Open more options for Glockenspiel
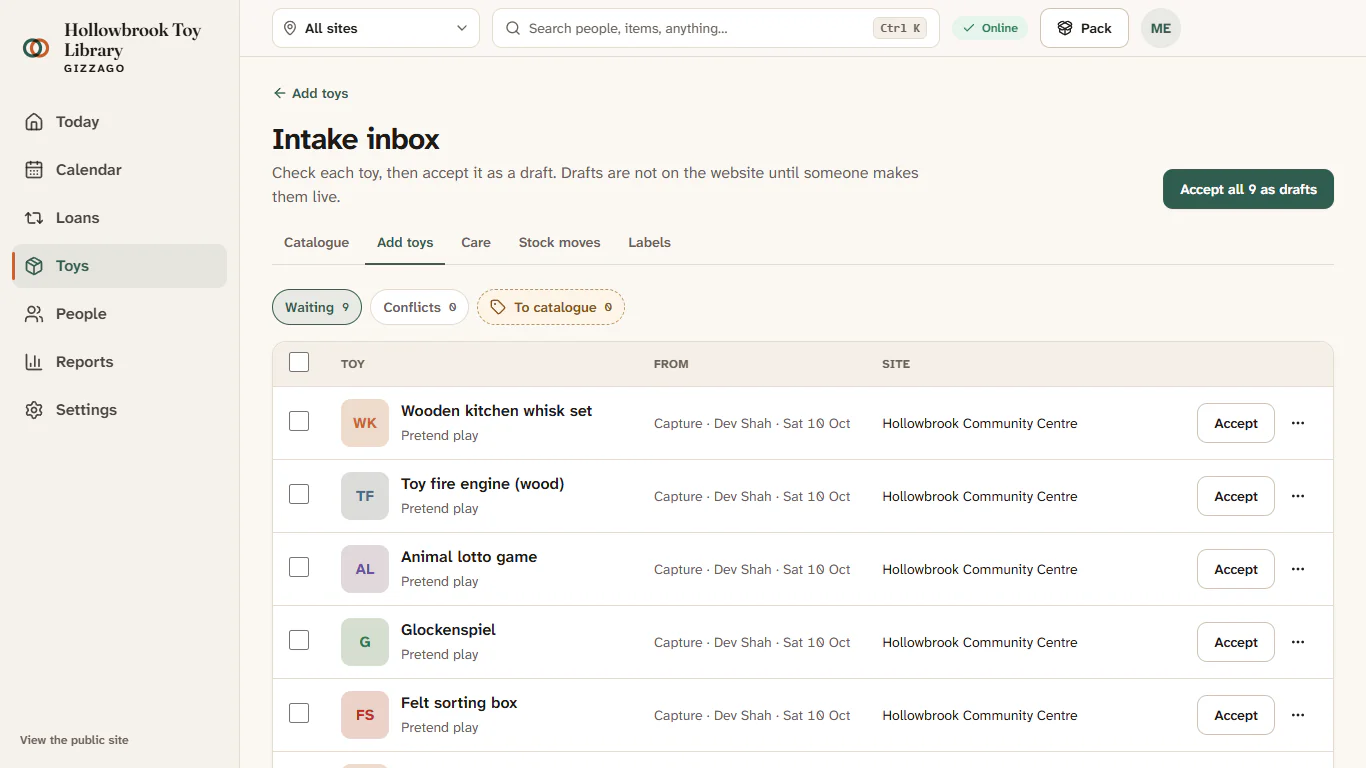1366x768 pixels. tap(1298, 642)
